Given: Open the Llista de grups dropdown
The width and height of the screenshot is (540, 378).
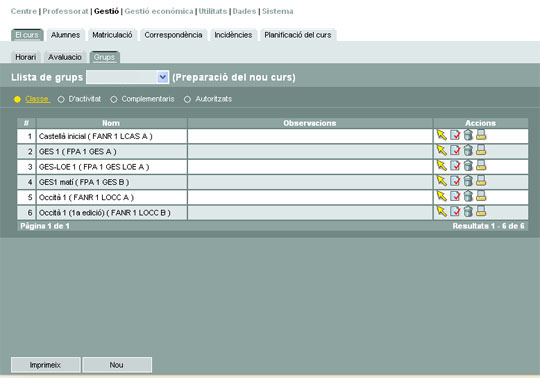Looking at the screenshot, I should click(x=127, y=77).
